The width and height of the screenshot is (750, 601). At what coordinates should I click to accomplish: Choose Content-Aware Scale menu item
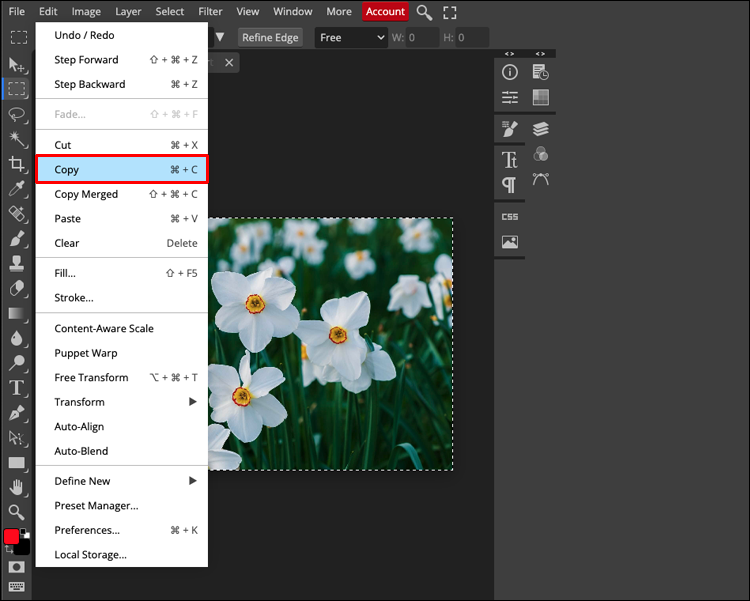(104, 329)
